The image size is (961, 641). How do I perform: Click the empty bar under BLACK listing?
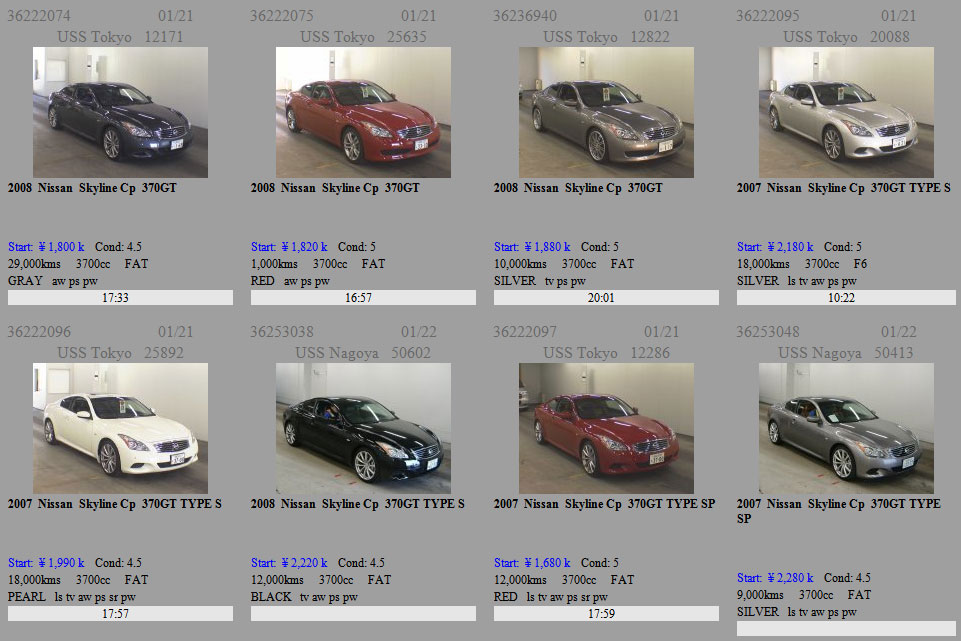tap(363, 614)
